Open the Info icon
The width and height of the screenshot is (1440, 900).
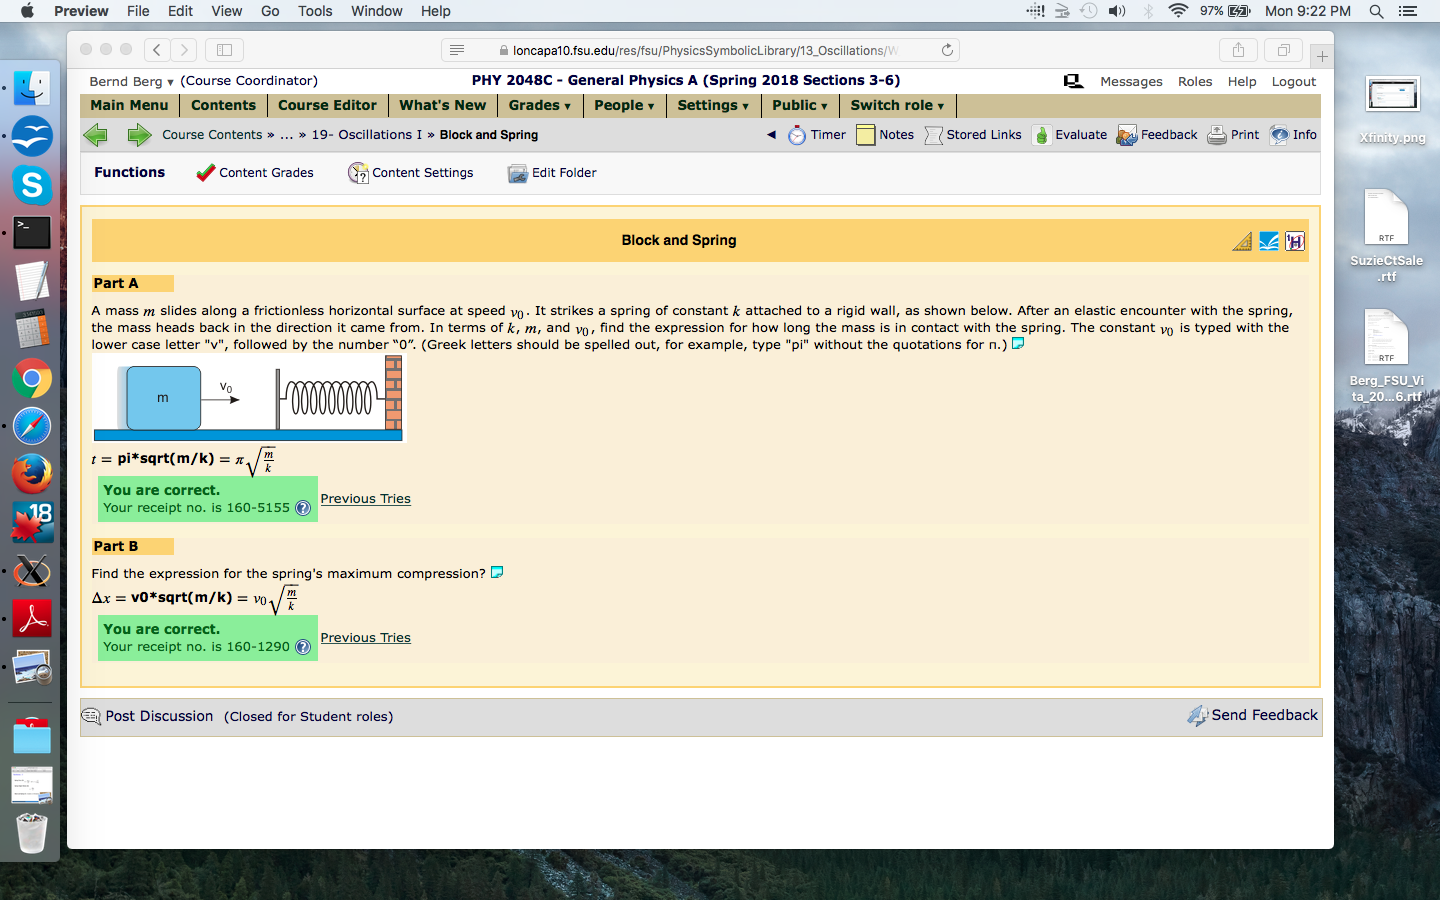point(1279,135)
